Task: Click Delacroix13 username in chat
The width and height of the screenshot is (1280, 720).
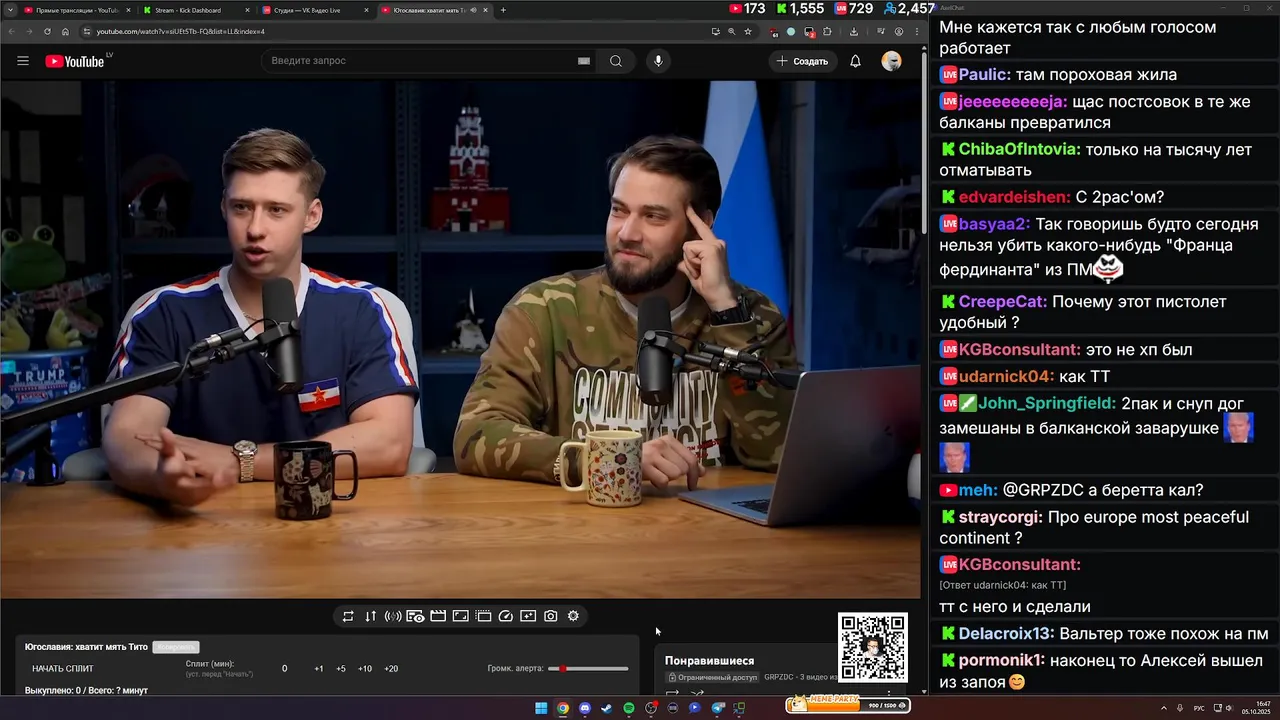Action: pos(1006,633)
